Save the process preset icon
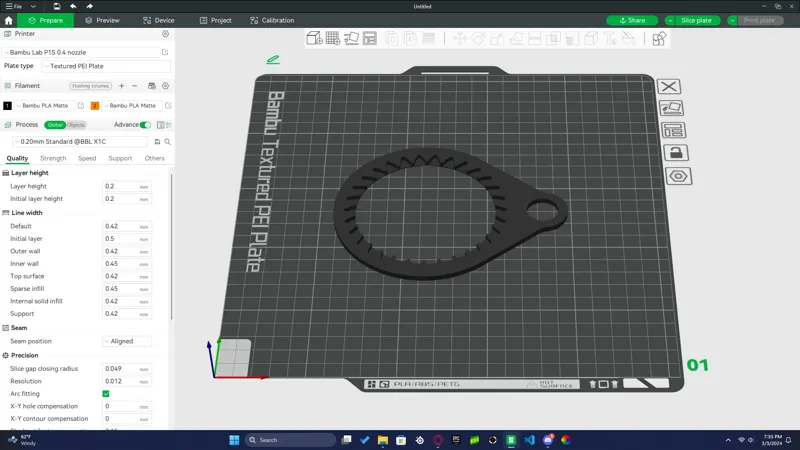Image resolution: width=800 pixels, height=450 pixels. click(157, 142)
